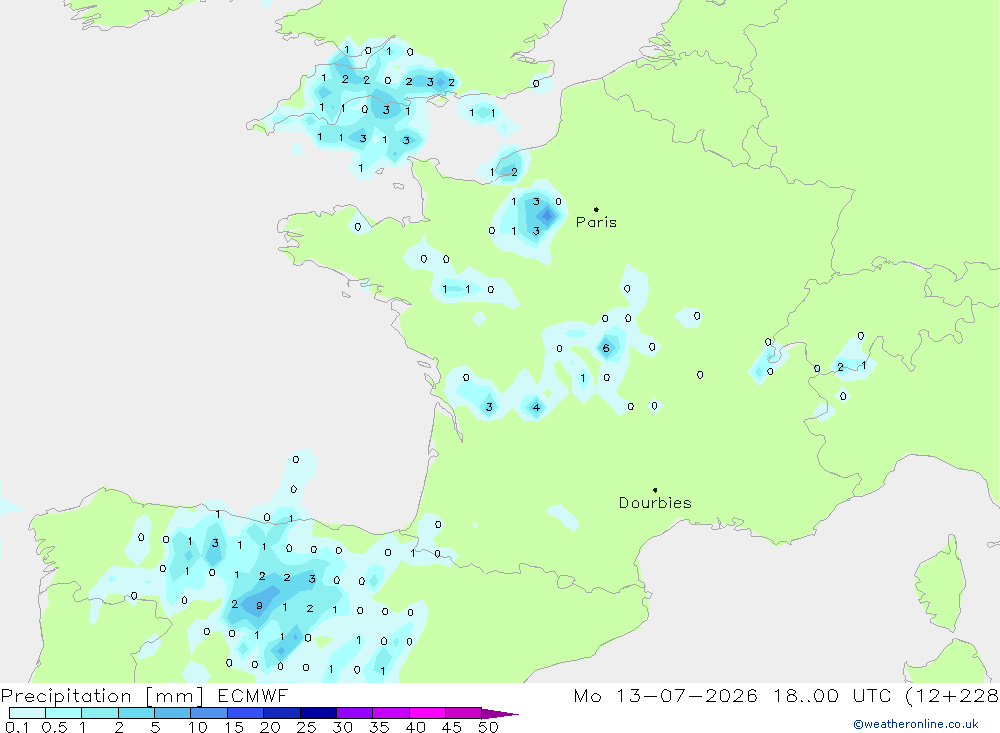This screenshot has width=1000, height=733.
Task: Click the Dourbies location marker dot
Action: click(x=655, y=490)
